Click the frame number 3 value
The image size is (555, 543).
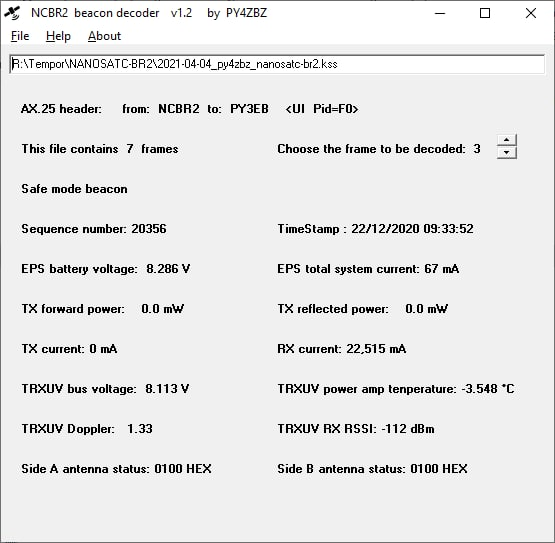[477, 149]
